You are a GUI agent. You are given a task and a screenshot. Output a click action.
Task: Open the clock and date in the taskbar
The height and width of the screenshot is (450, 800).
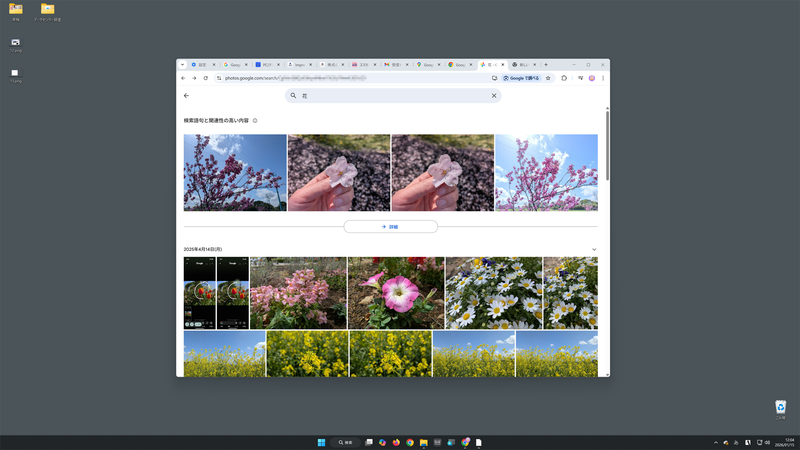785,442
